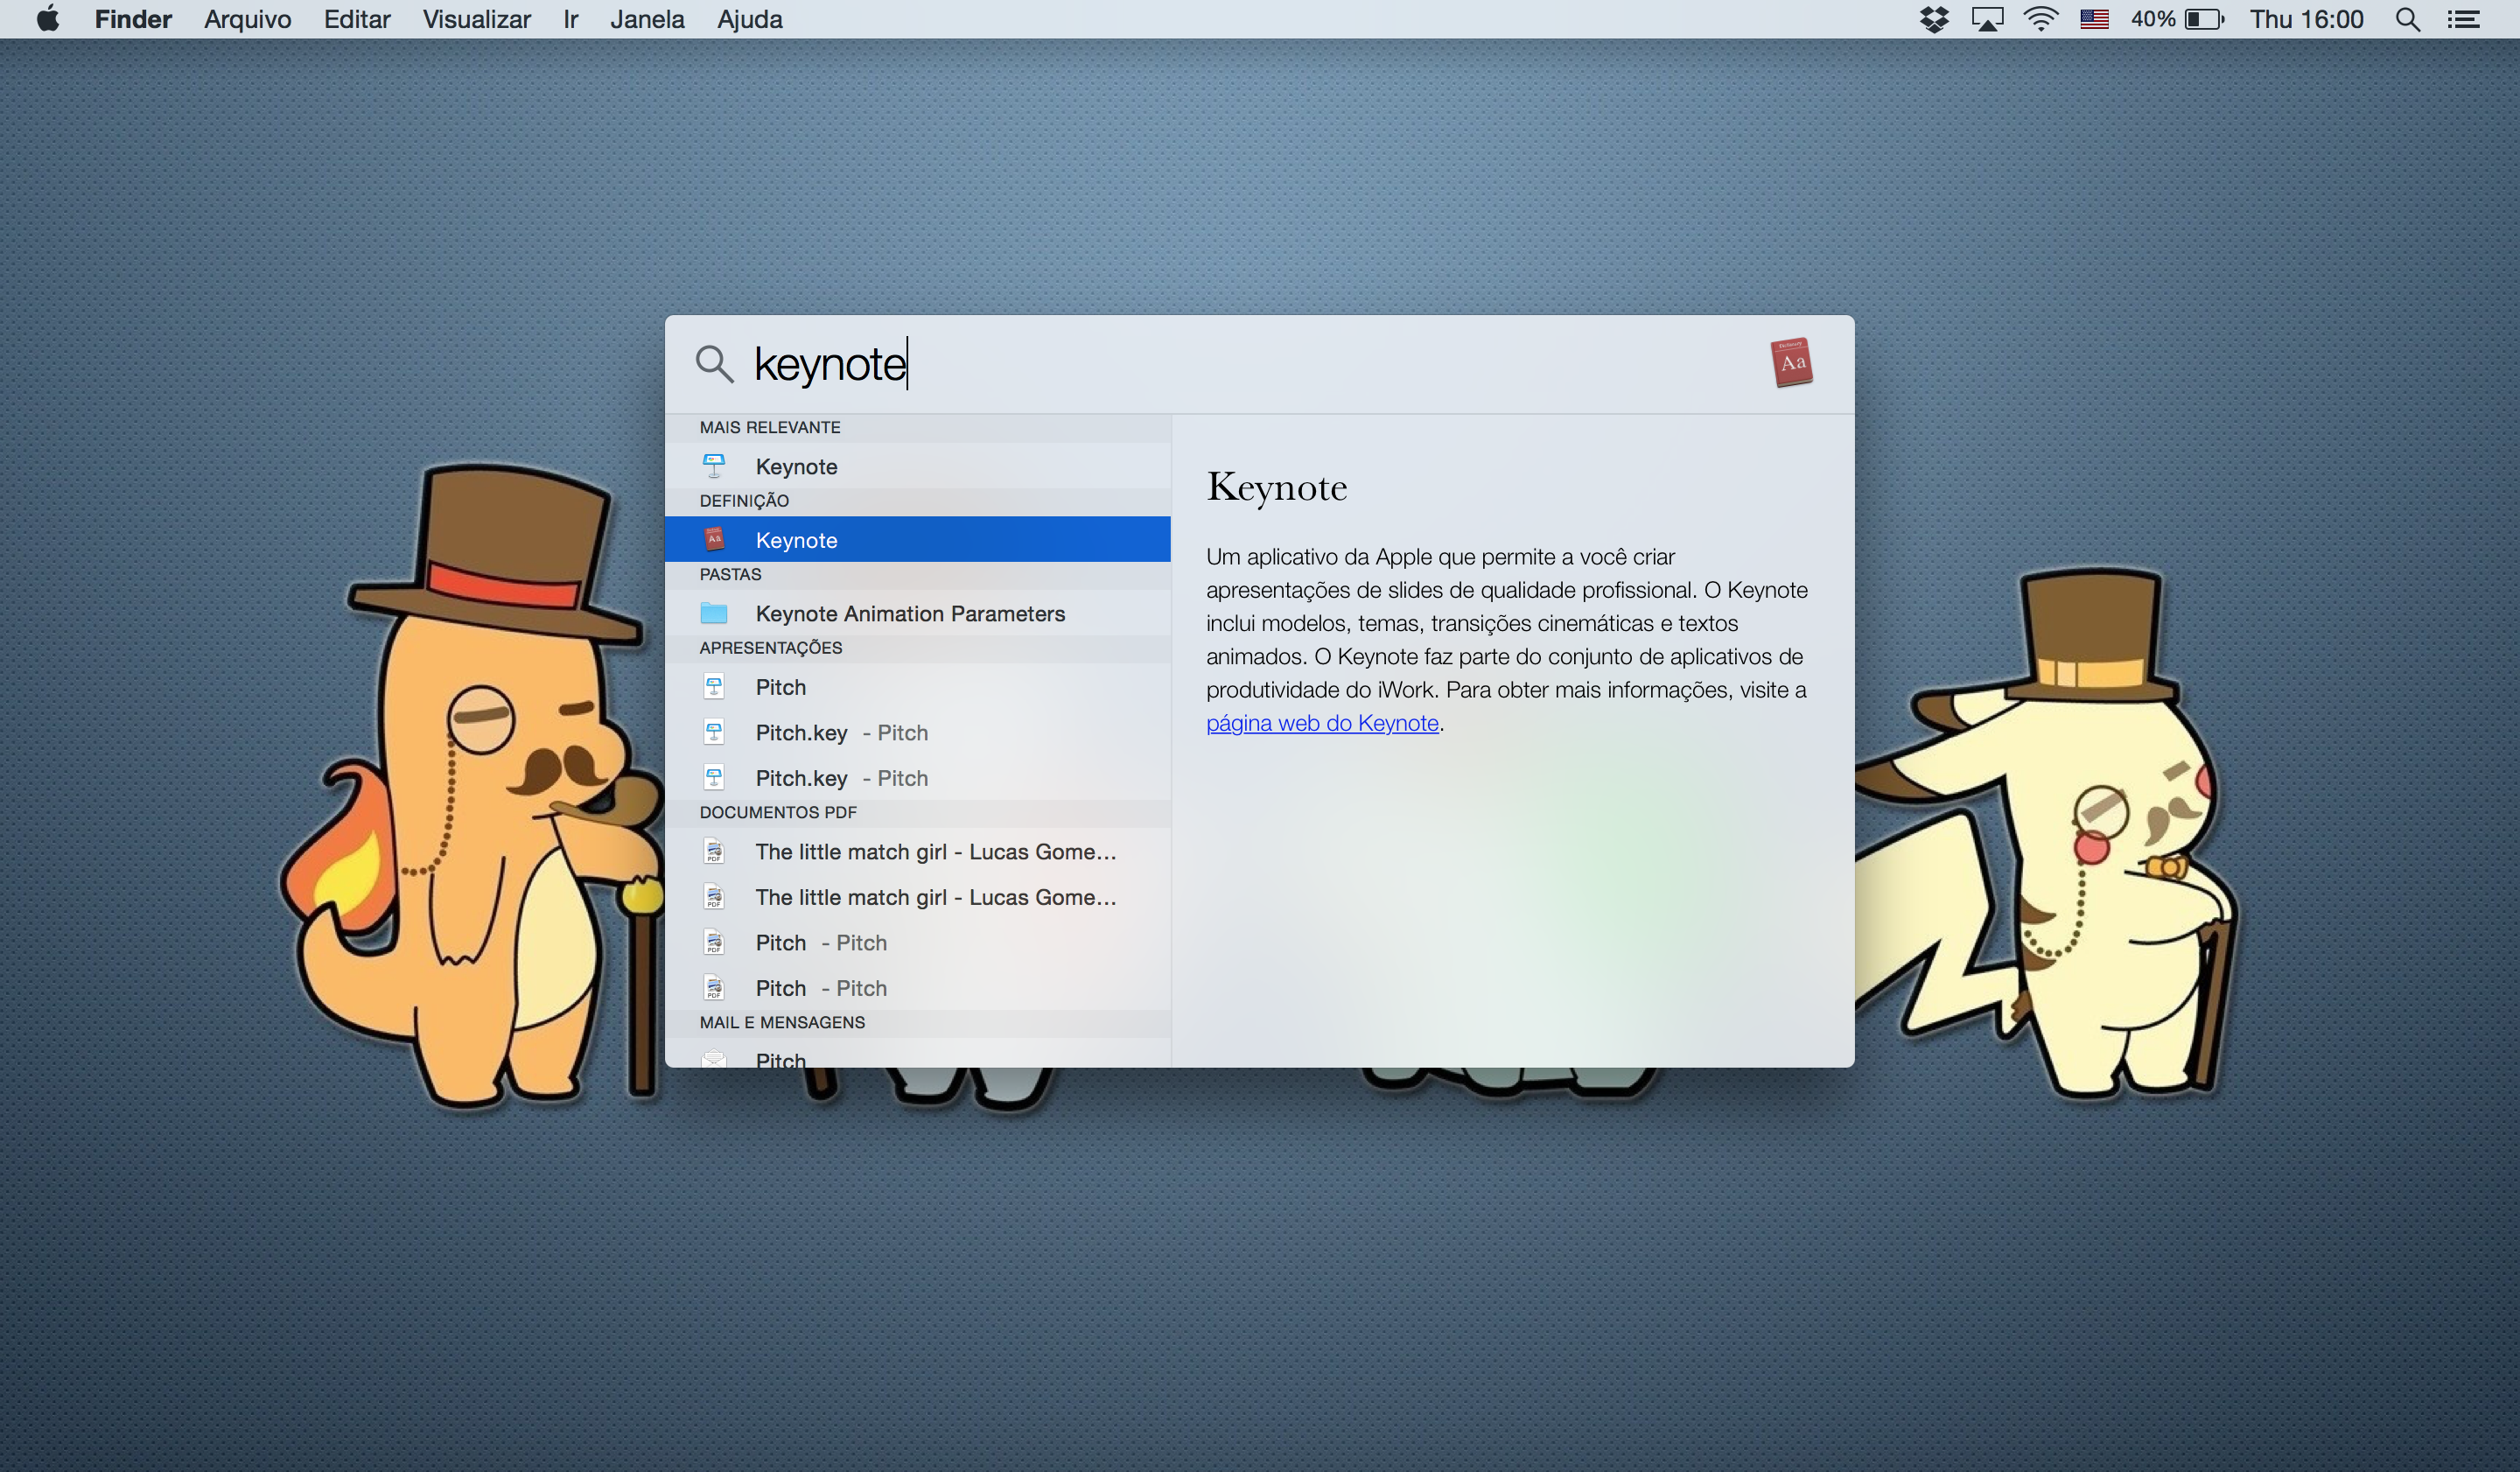Select the Pitch presentation result
2520x1472 pixels.
coord(917,687)
